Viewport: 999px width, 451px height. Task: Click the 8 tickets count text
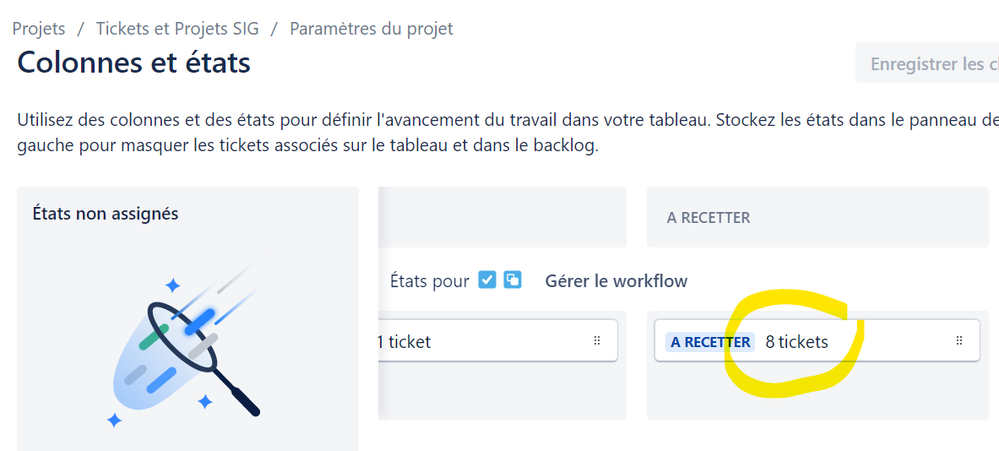click(796, 342)
